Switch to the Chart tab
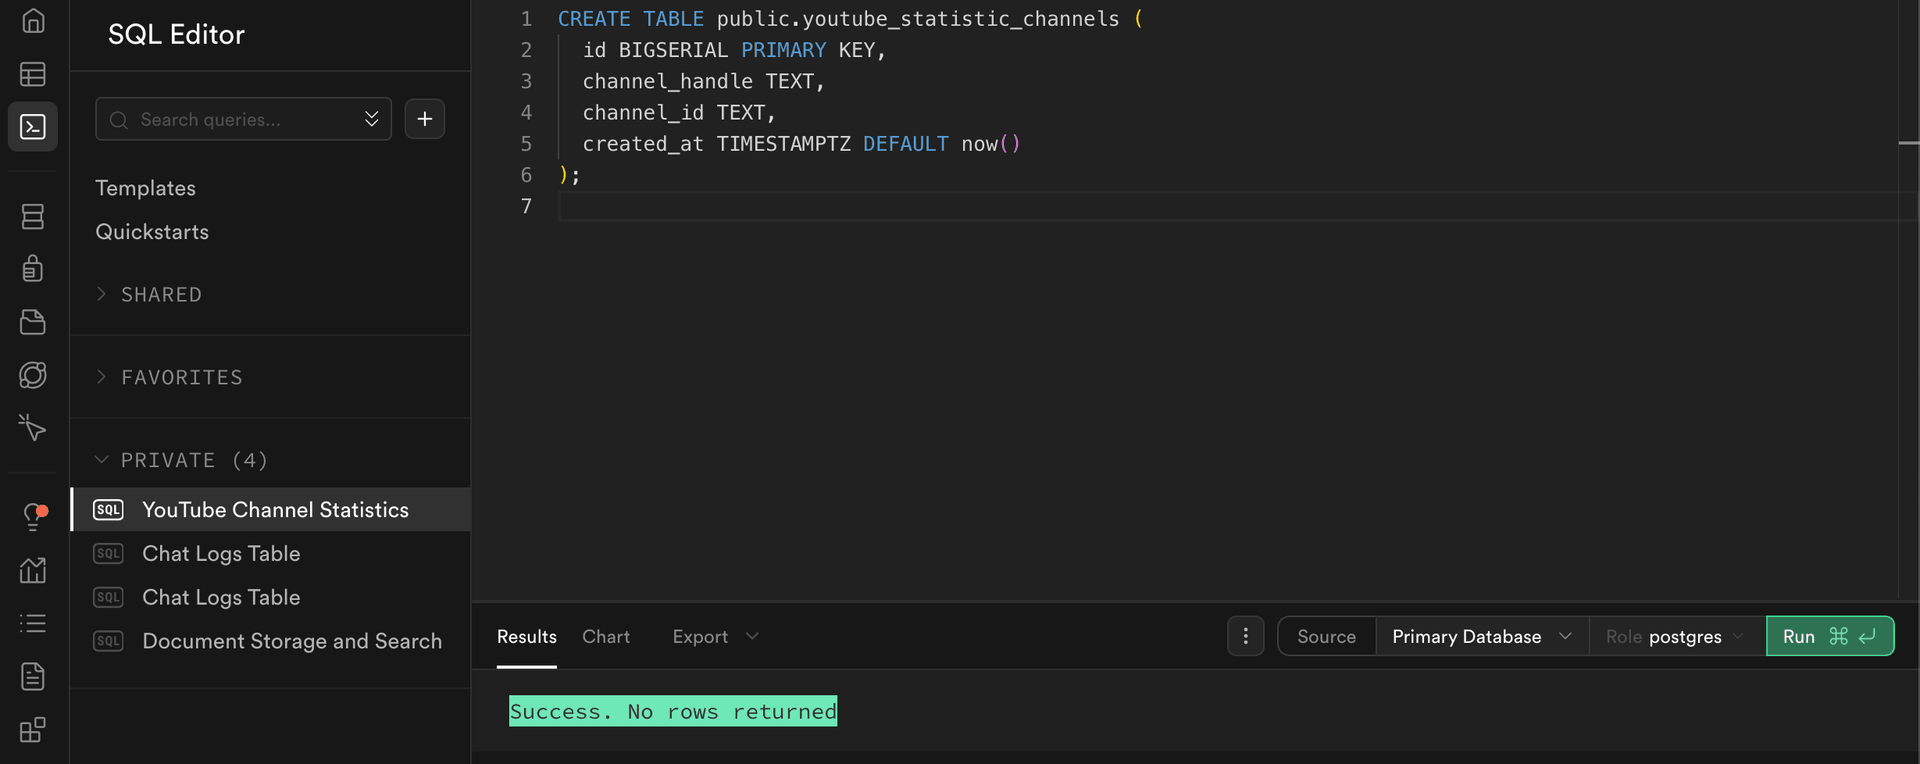 [x=606, y=637]
